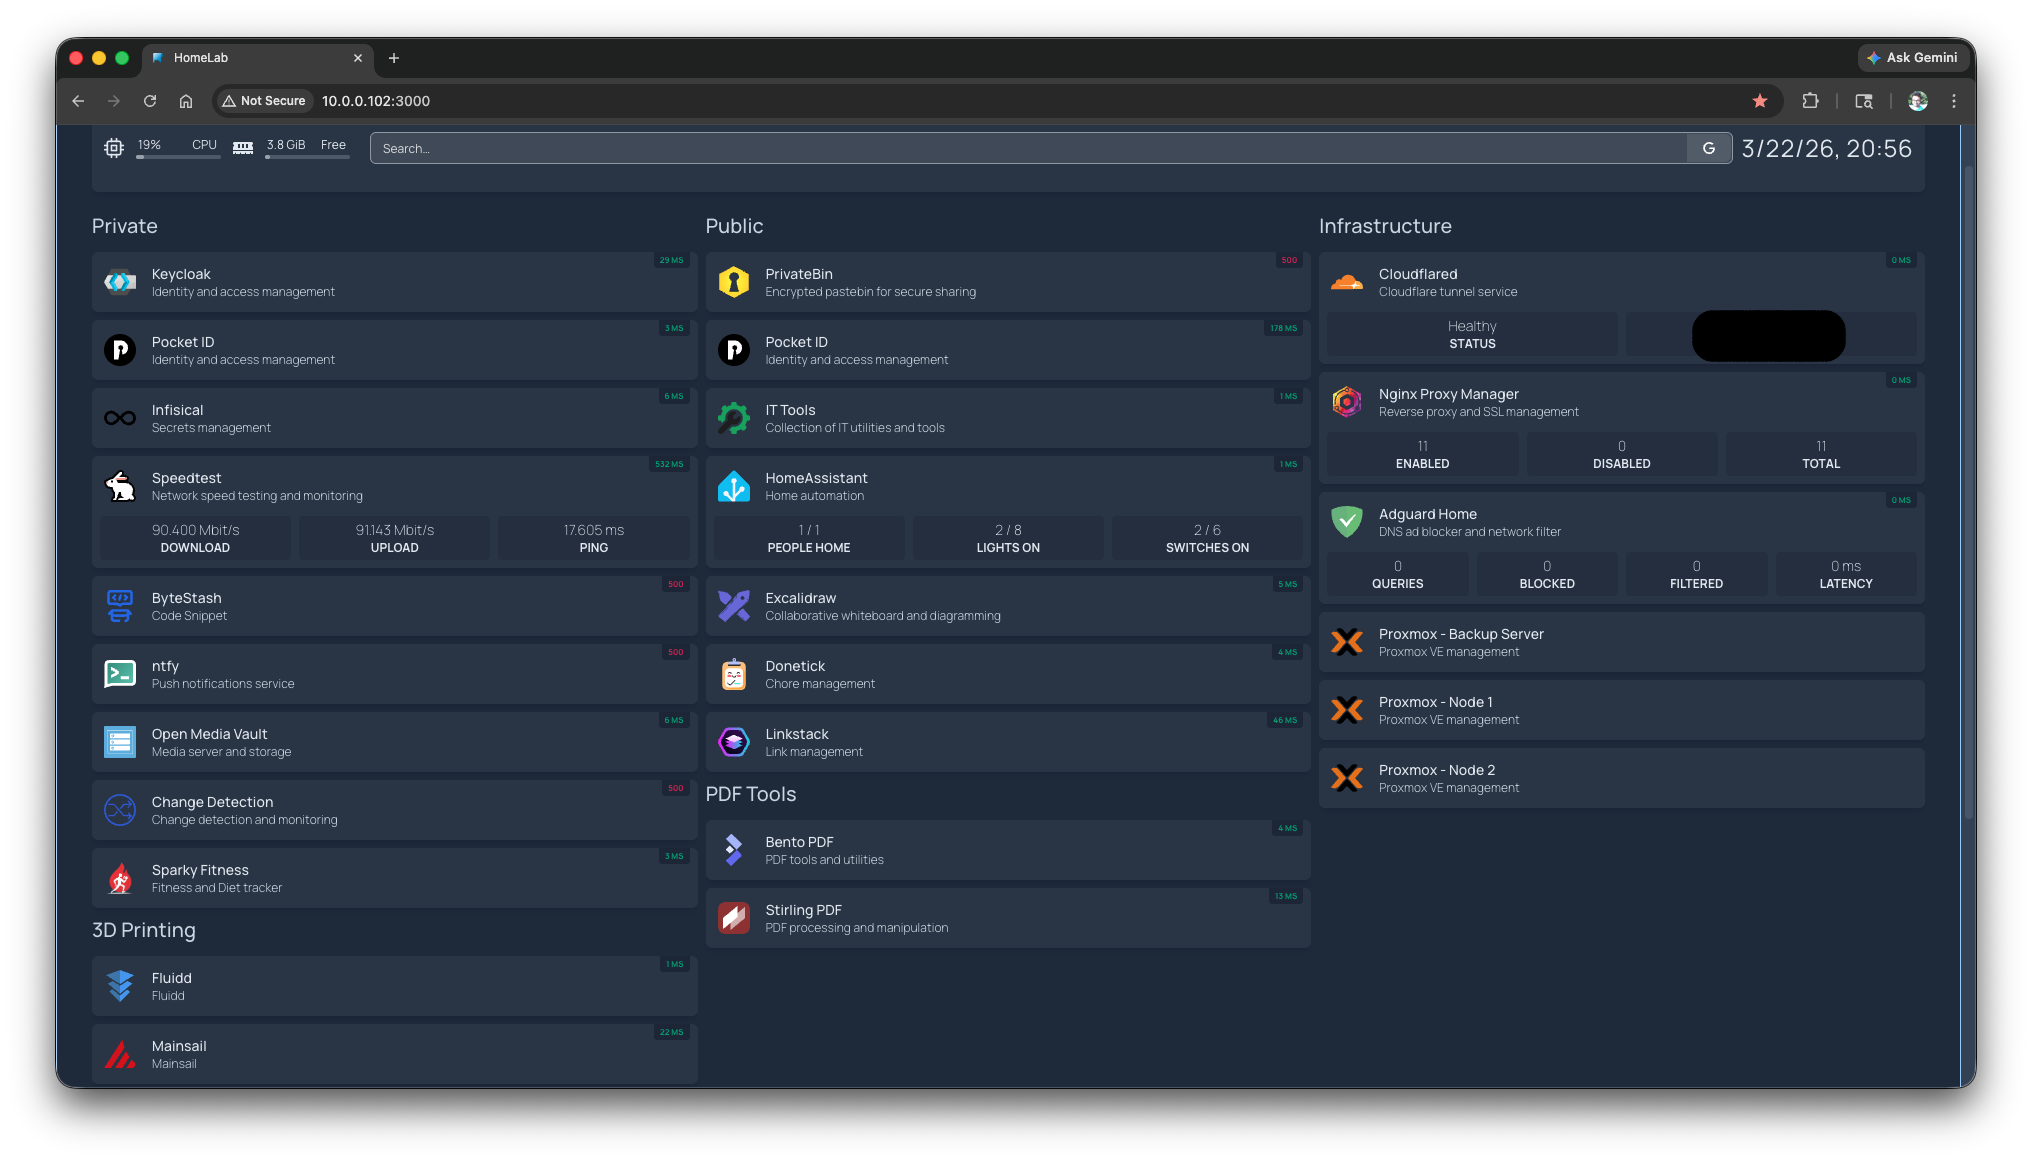Click the Google search provider button

[1709, 148]
